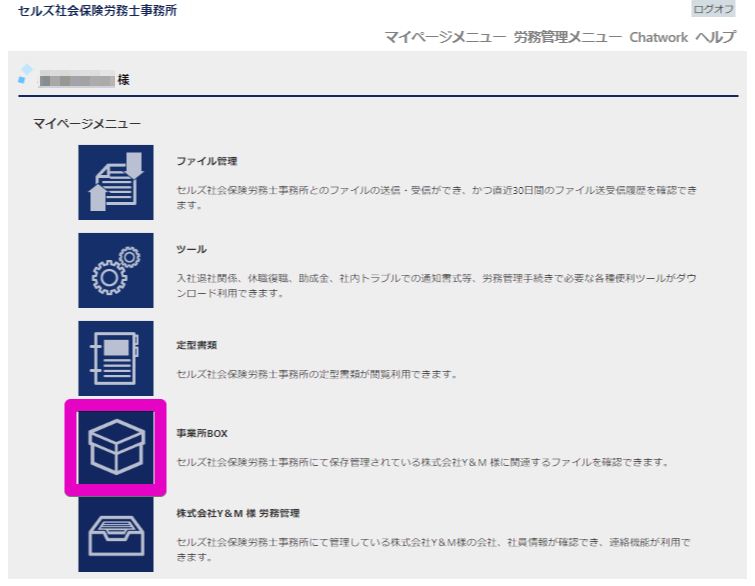Image resolution: width=755 pixels, height=586 pixels.
Task: Open the ヘルプ menu item
Action: click(716, 37)
